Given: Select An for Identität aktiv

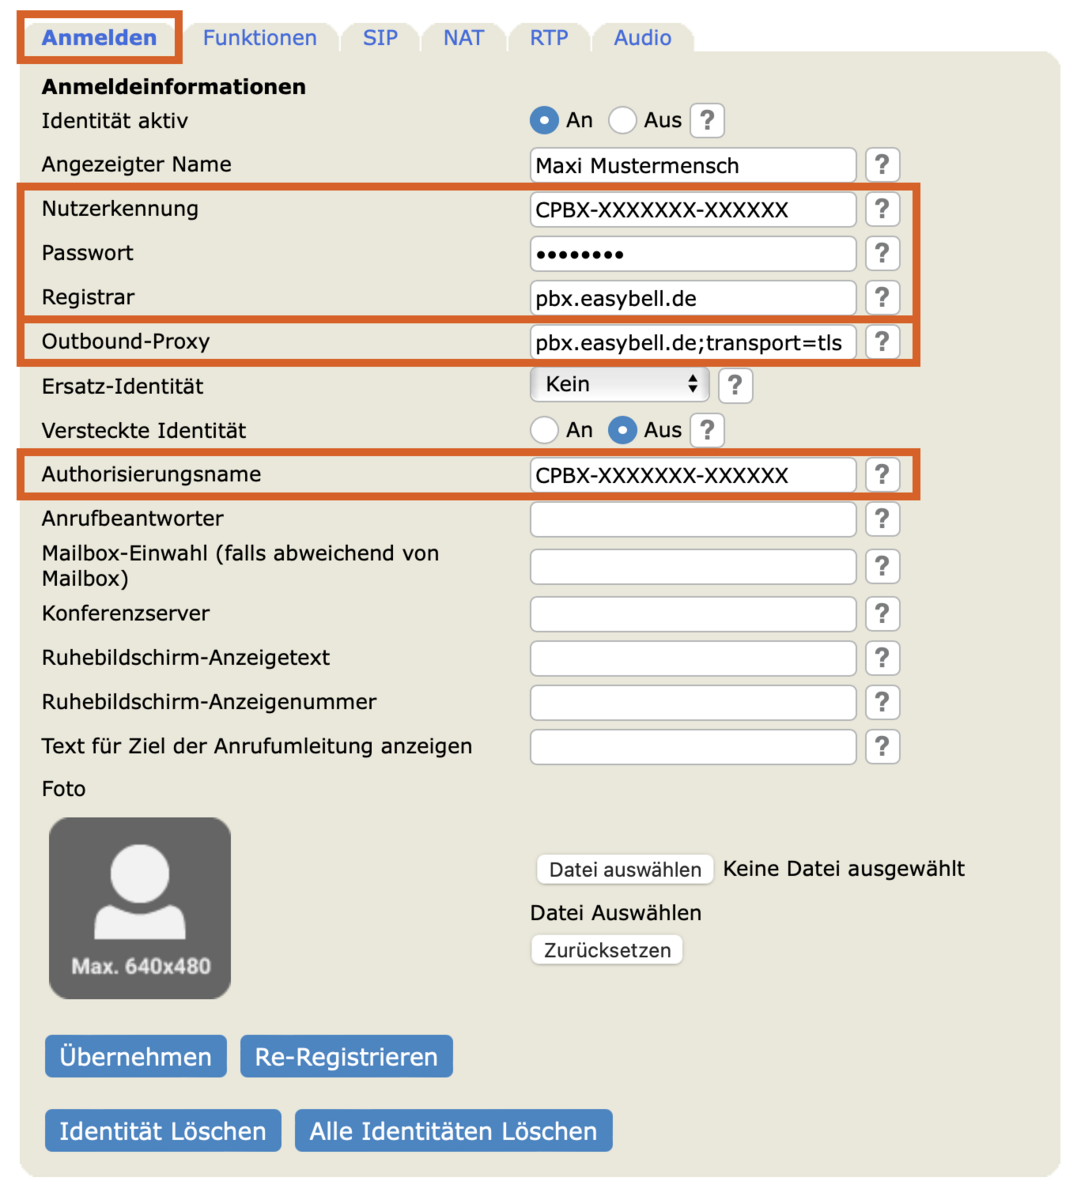Looking at the screenshot, I should click(544, 121).
